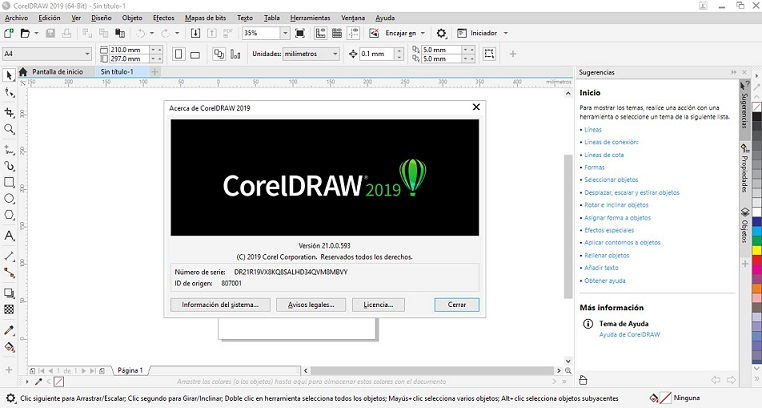Choose the Drop Shadow tool
This screenshot has width=762, height=408.
point(9,293)
